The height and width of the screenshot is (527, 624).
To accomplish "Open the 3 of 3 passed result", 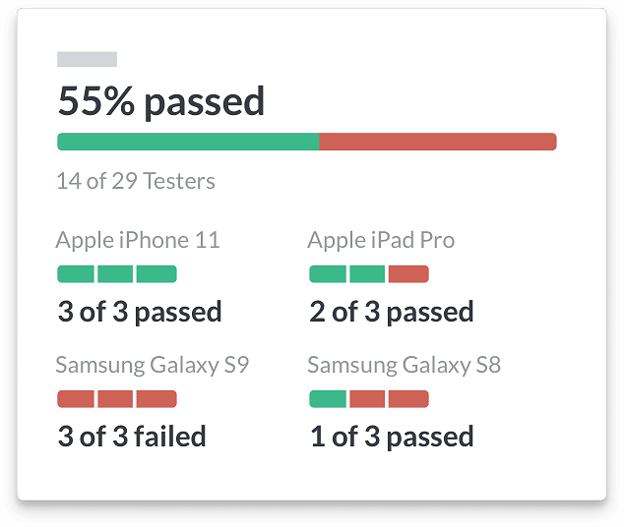I will click(x=140, y=312).
